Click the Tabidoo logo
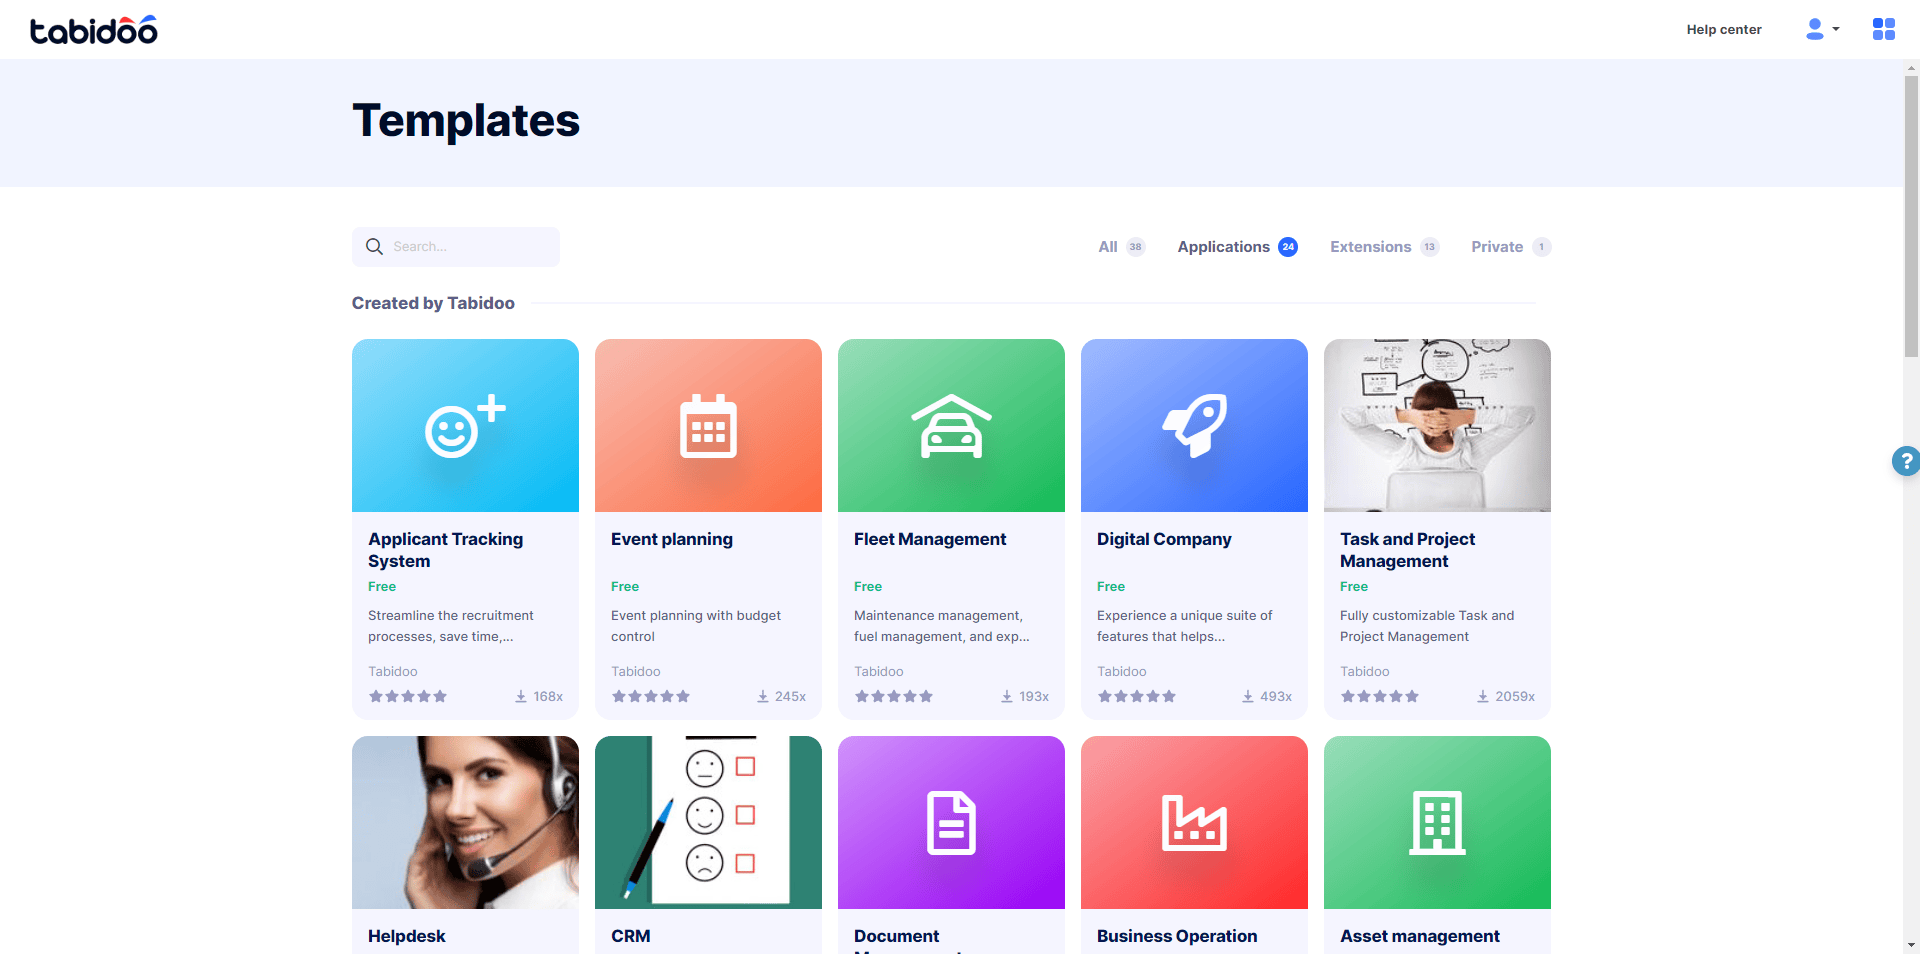The height and width of the screenshot is (954, 1920). coord(94,30)
